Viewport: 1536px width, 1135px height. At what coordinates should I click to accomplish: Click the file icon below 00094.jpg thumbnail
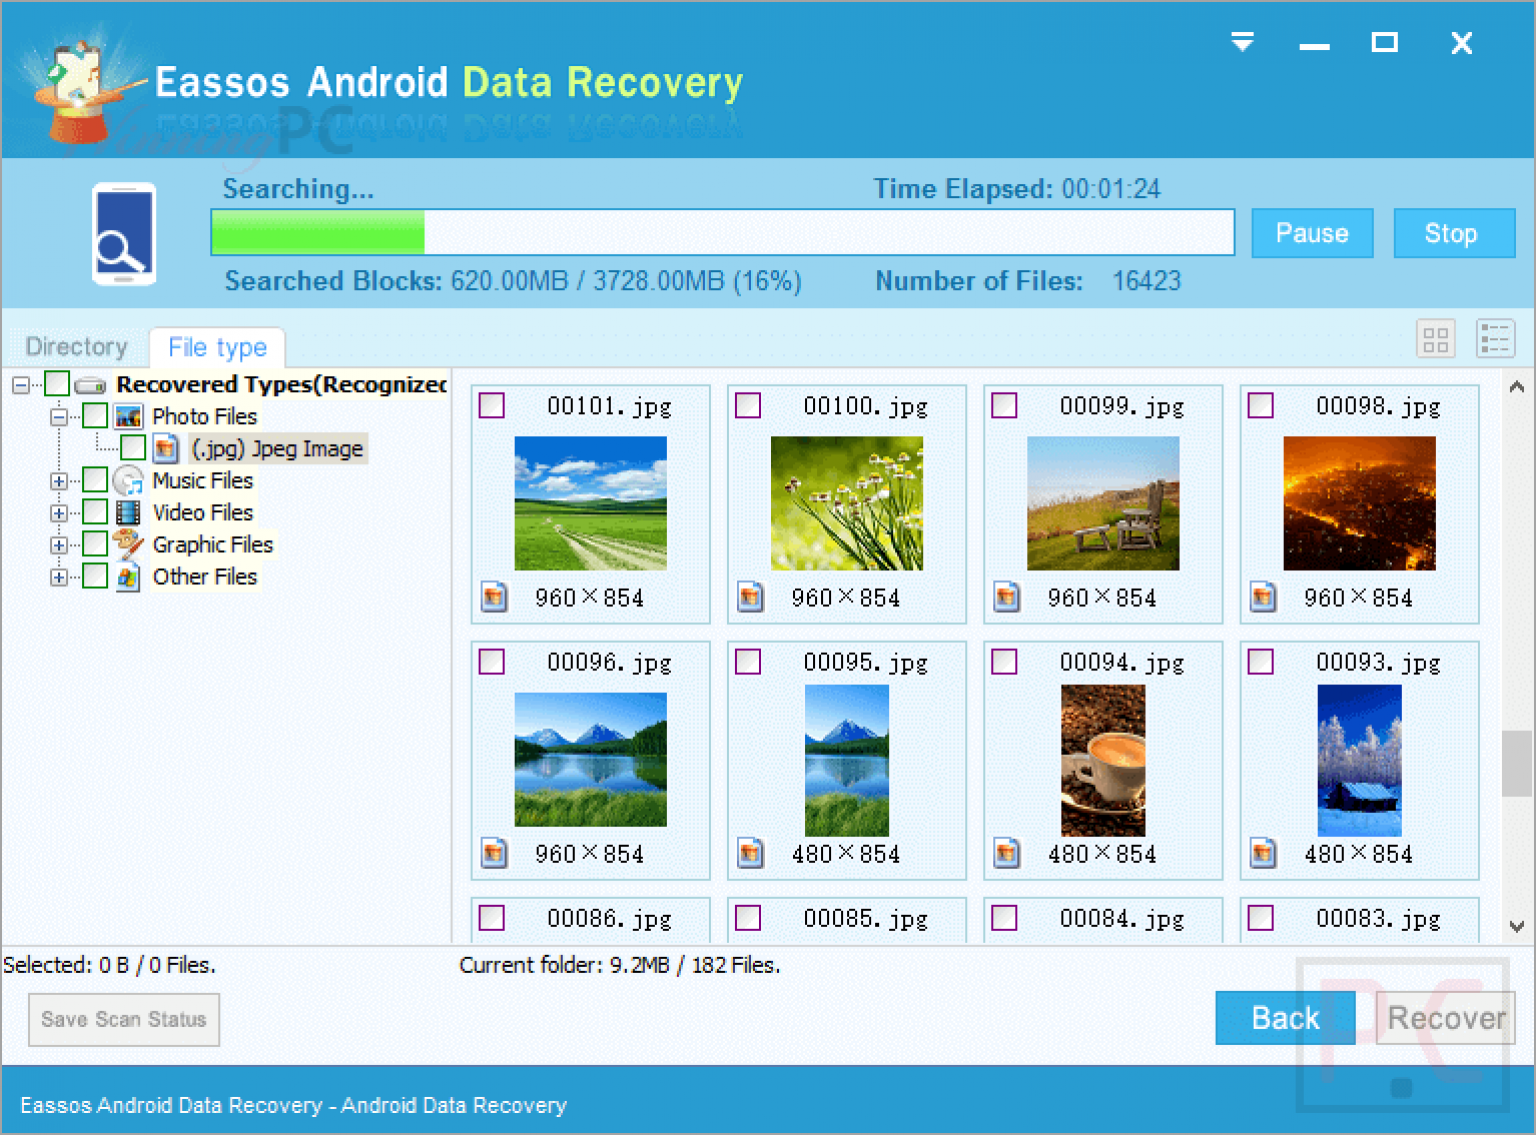1007,853
